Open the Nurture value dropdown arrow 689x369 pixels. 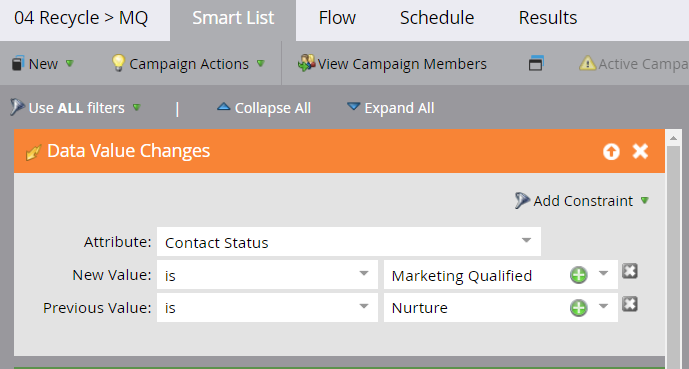pos(603,306)
